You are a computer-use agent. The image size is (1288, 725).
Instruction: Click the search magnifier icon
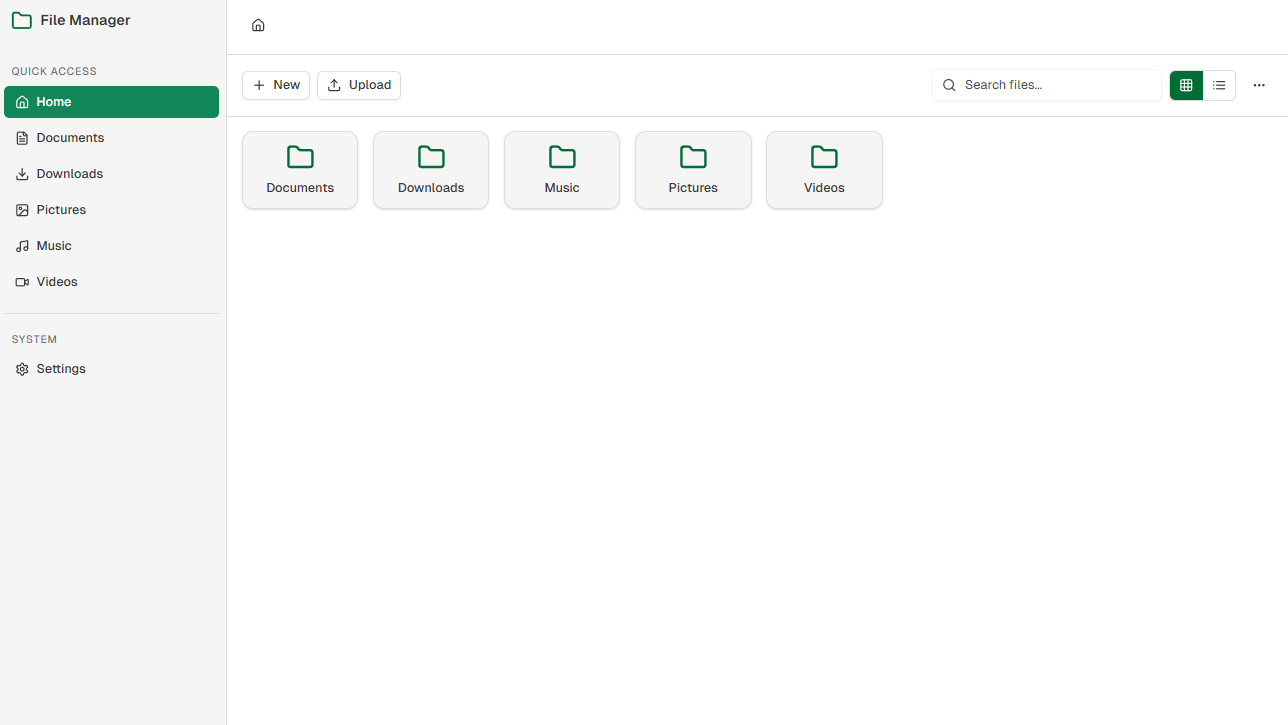tap(950, 85)
